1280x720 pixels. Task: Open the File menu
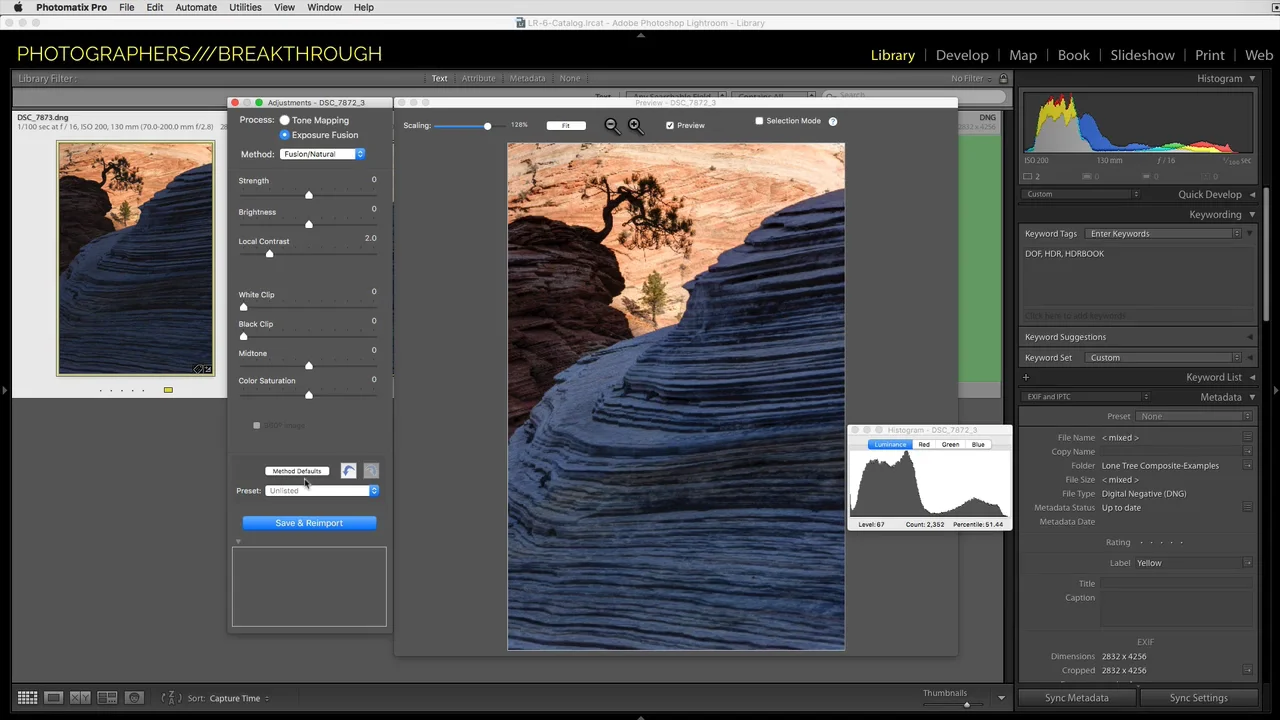point(127,7)
